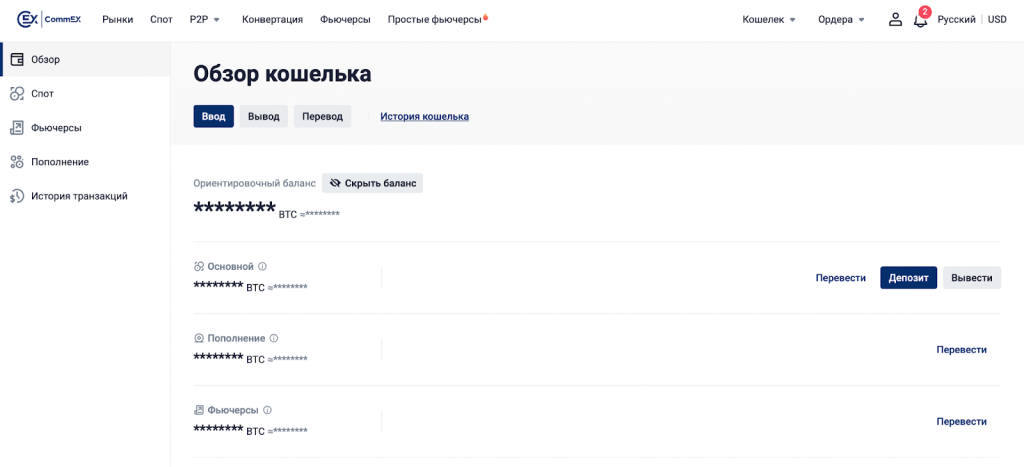Open Рынки in the top navigation
1024x467 pixels.
click(x=117, y=19)
